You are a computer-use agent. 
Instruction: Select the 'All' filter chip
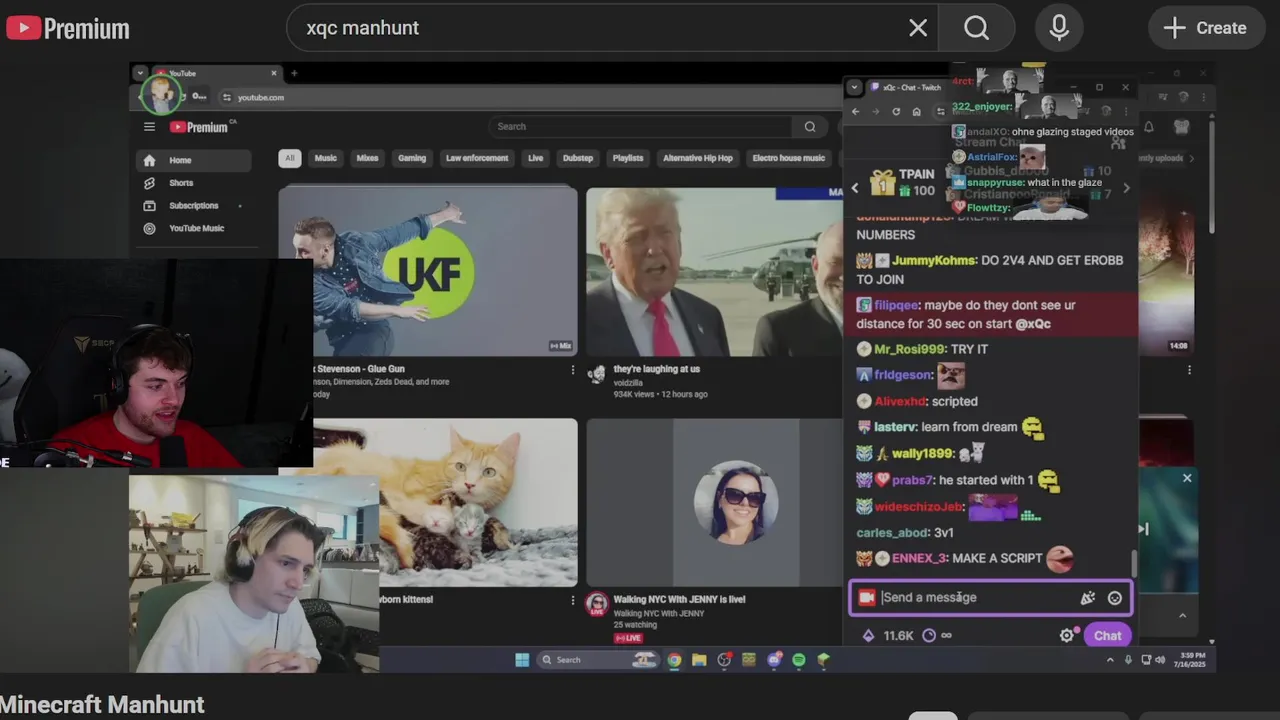pyautogui.click(x=289, y=158)
